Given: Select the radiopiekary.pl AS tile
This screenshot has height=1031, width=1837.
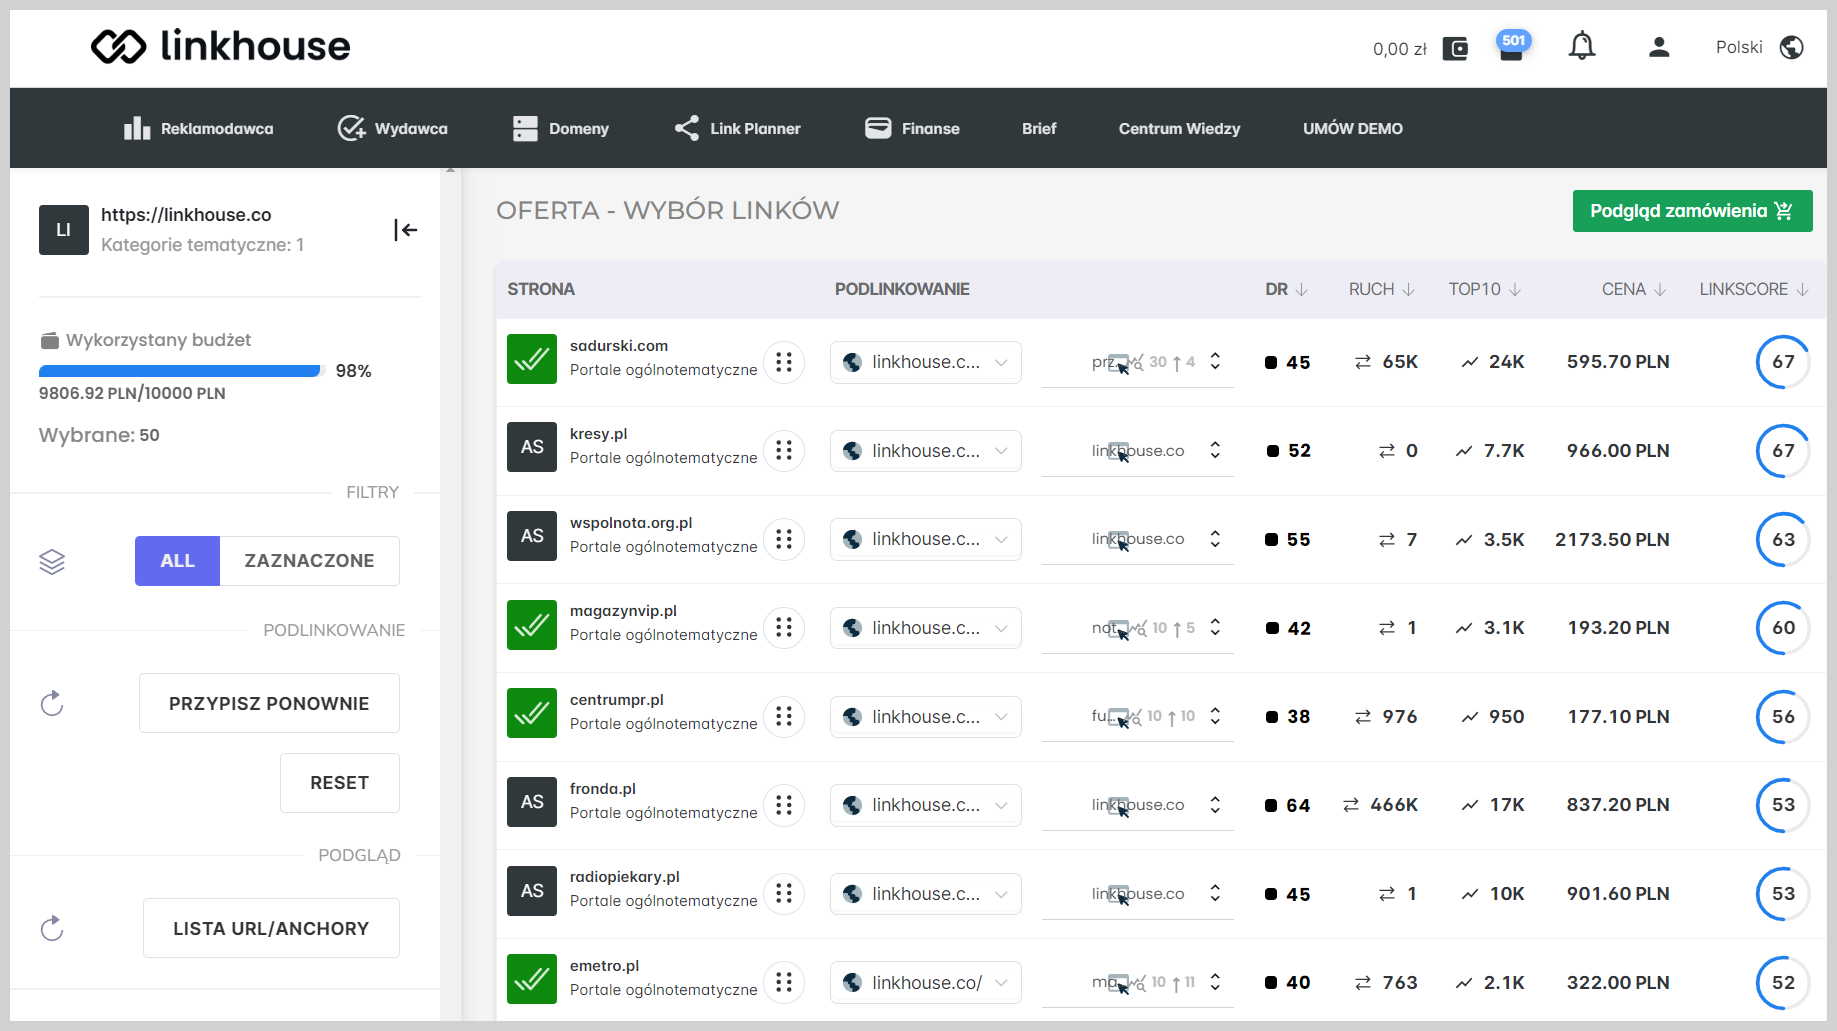Looking at the screenshot, I should 532,891.
